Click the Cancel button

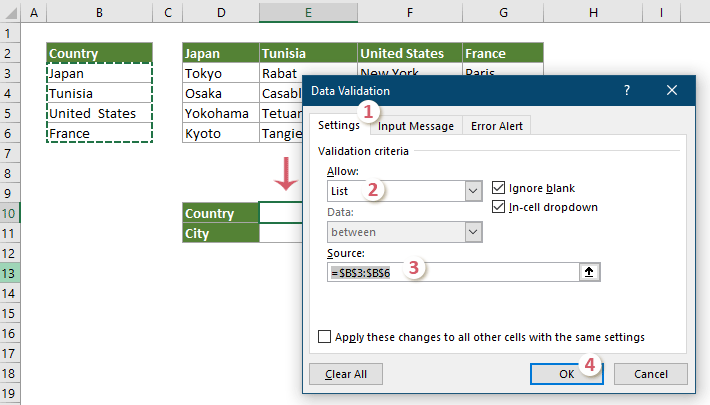coord(649,374)
